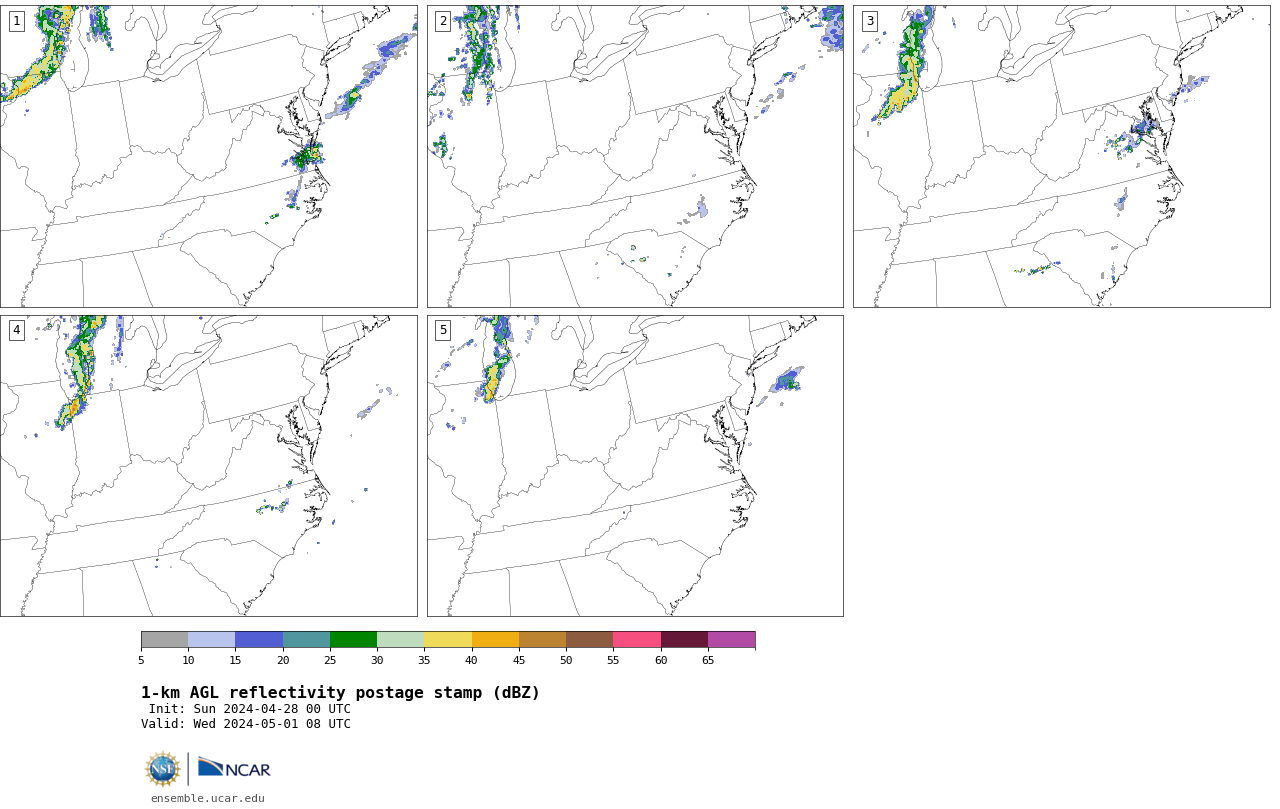Click the 1-km AGL reflectivity title
The height and width of the screenshot is (809, 1280).
pyautogui.click(x=340, y=693)
